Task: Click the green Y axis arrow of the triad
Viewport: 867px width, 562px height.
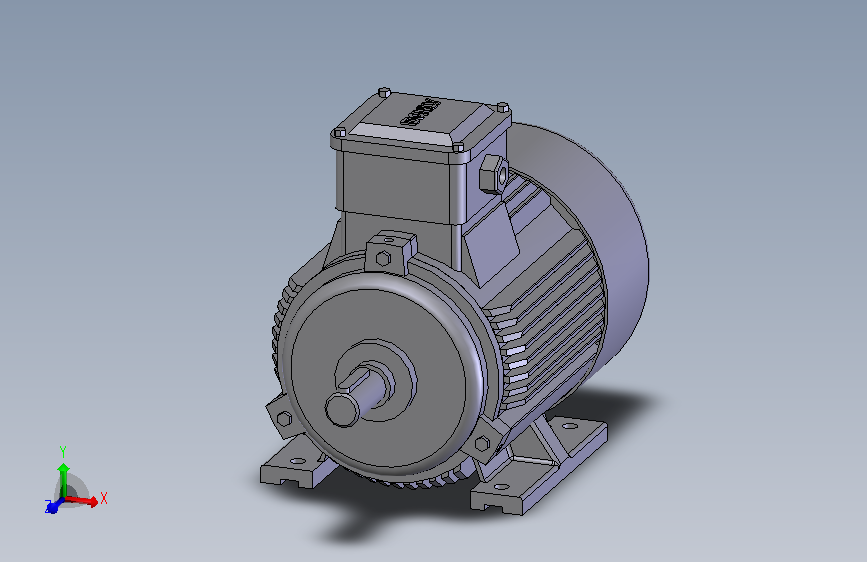Action: (64, 480)
